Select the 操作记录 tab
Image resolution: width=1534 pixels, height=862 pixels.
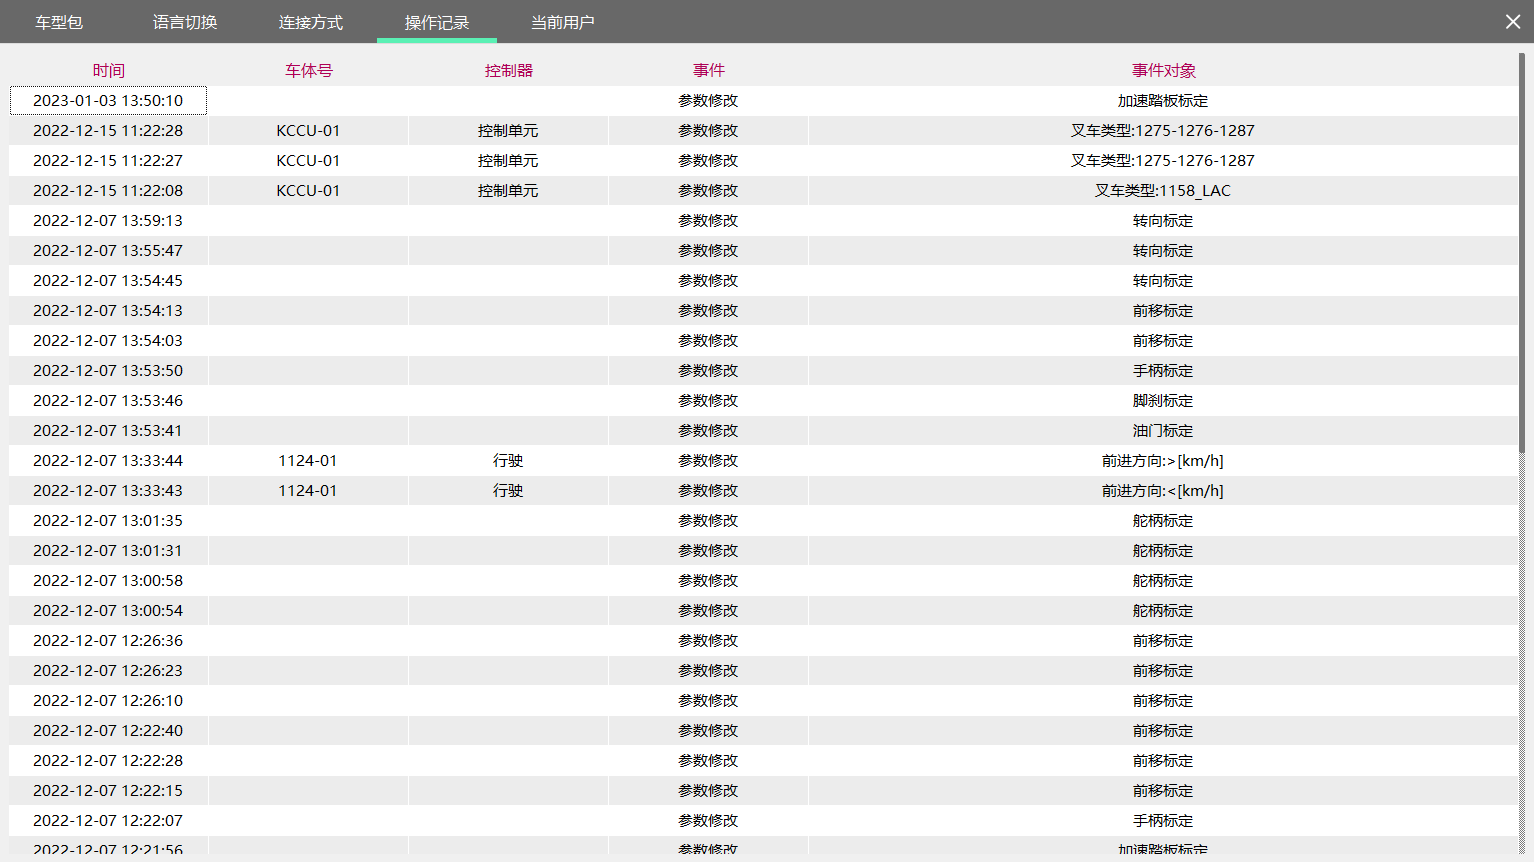pyautogui.click(x=437, y=22)
